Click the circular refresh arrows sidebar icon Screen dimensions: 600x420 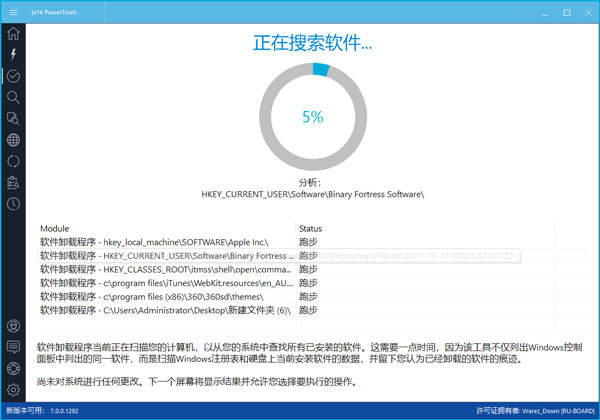point(13,161)
